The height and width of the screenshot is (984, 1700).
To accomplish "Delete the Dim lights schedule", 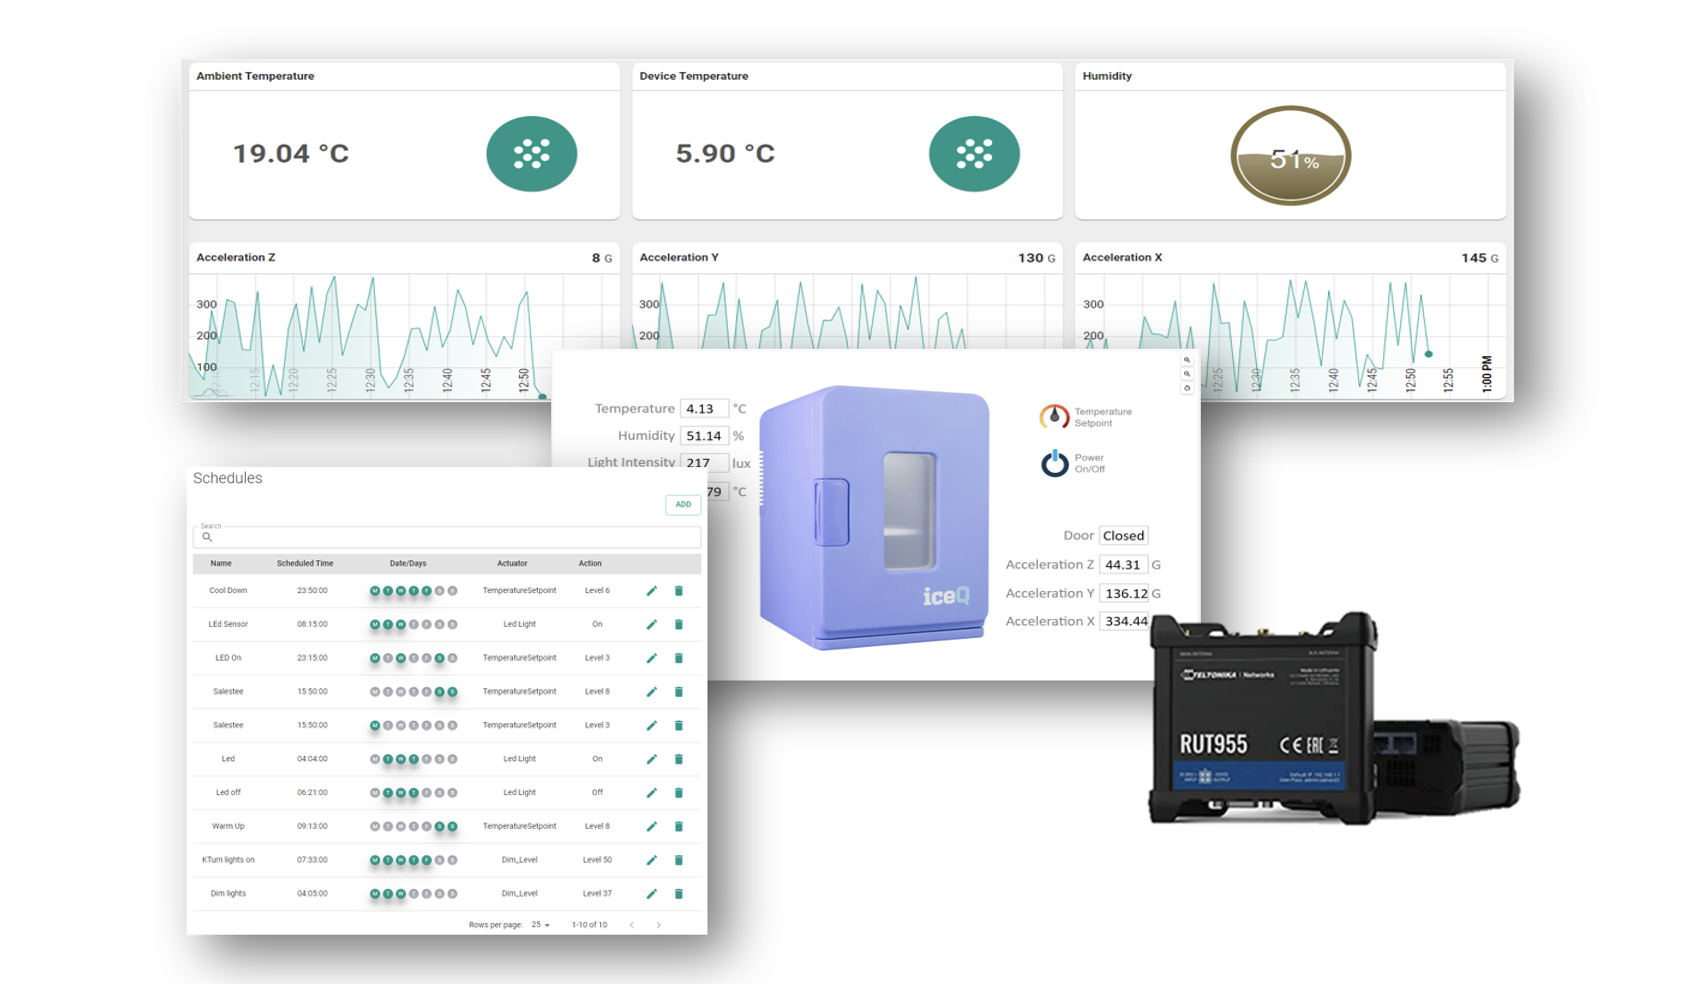I will pyautogui.click(x=678, y=894).
